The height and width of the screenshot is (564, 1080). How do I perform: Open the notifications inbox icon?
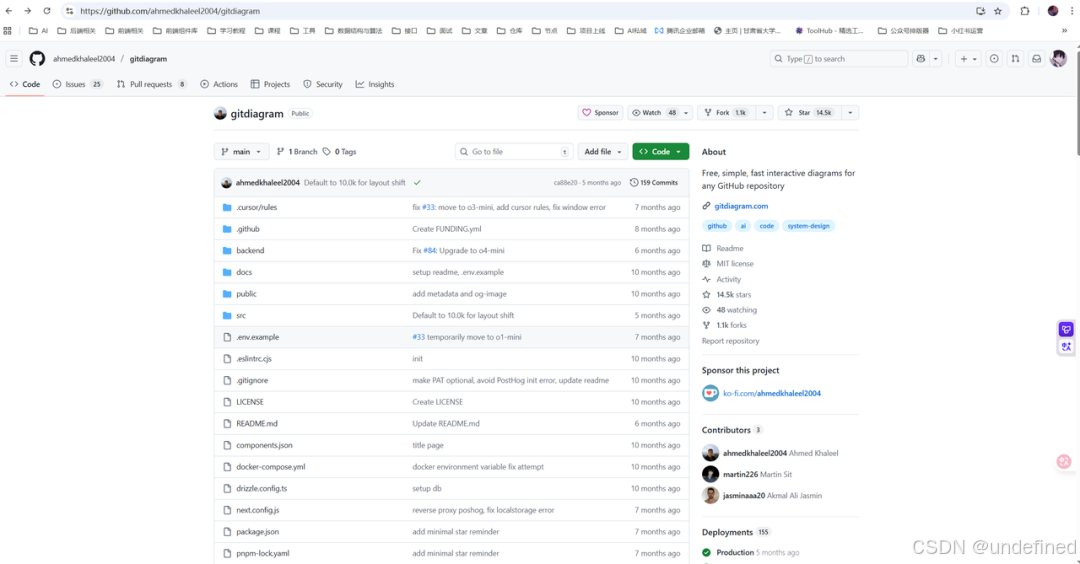(1037, 59)
